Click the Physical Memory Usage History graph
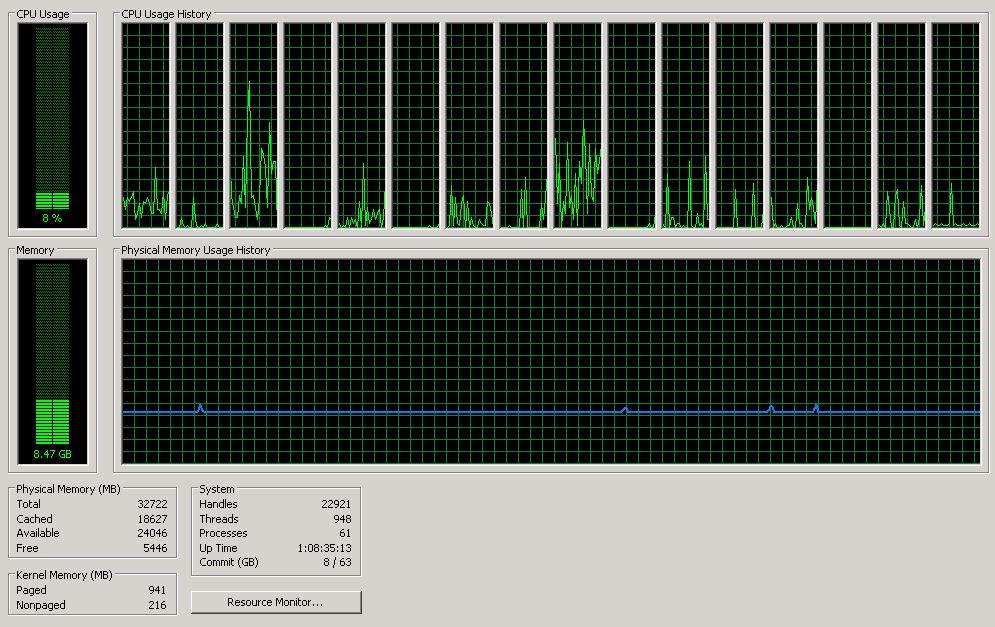 tap(550, 330)
